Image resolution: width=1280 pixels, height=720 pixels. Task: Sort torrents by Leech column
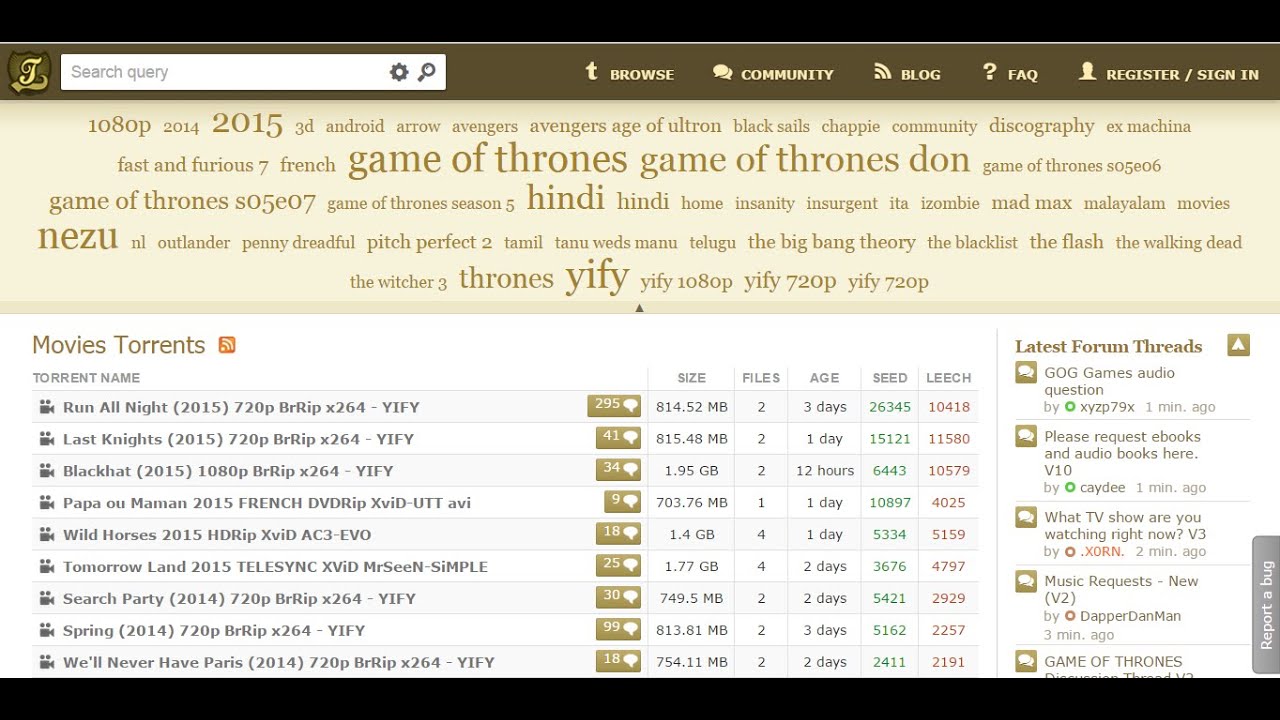948,378
